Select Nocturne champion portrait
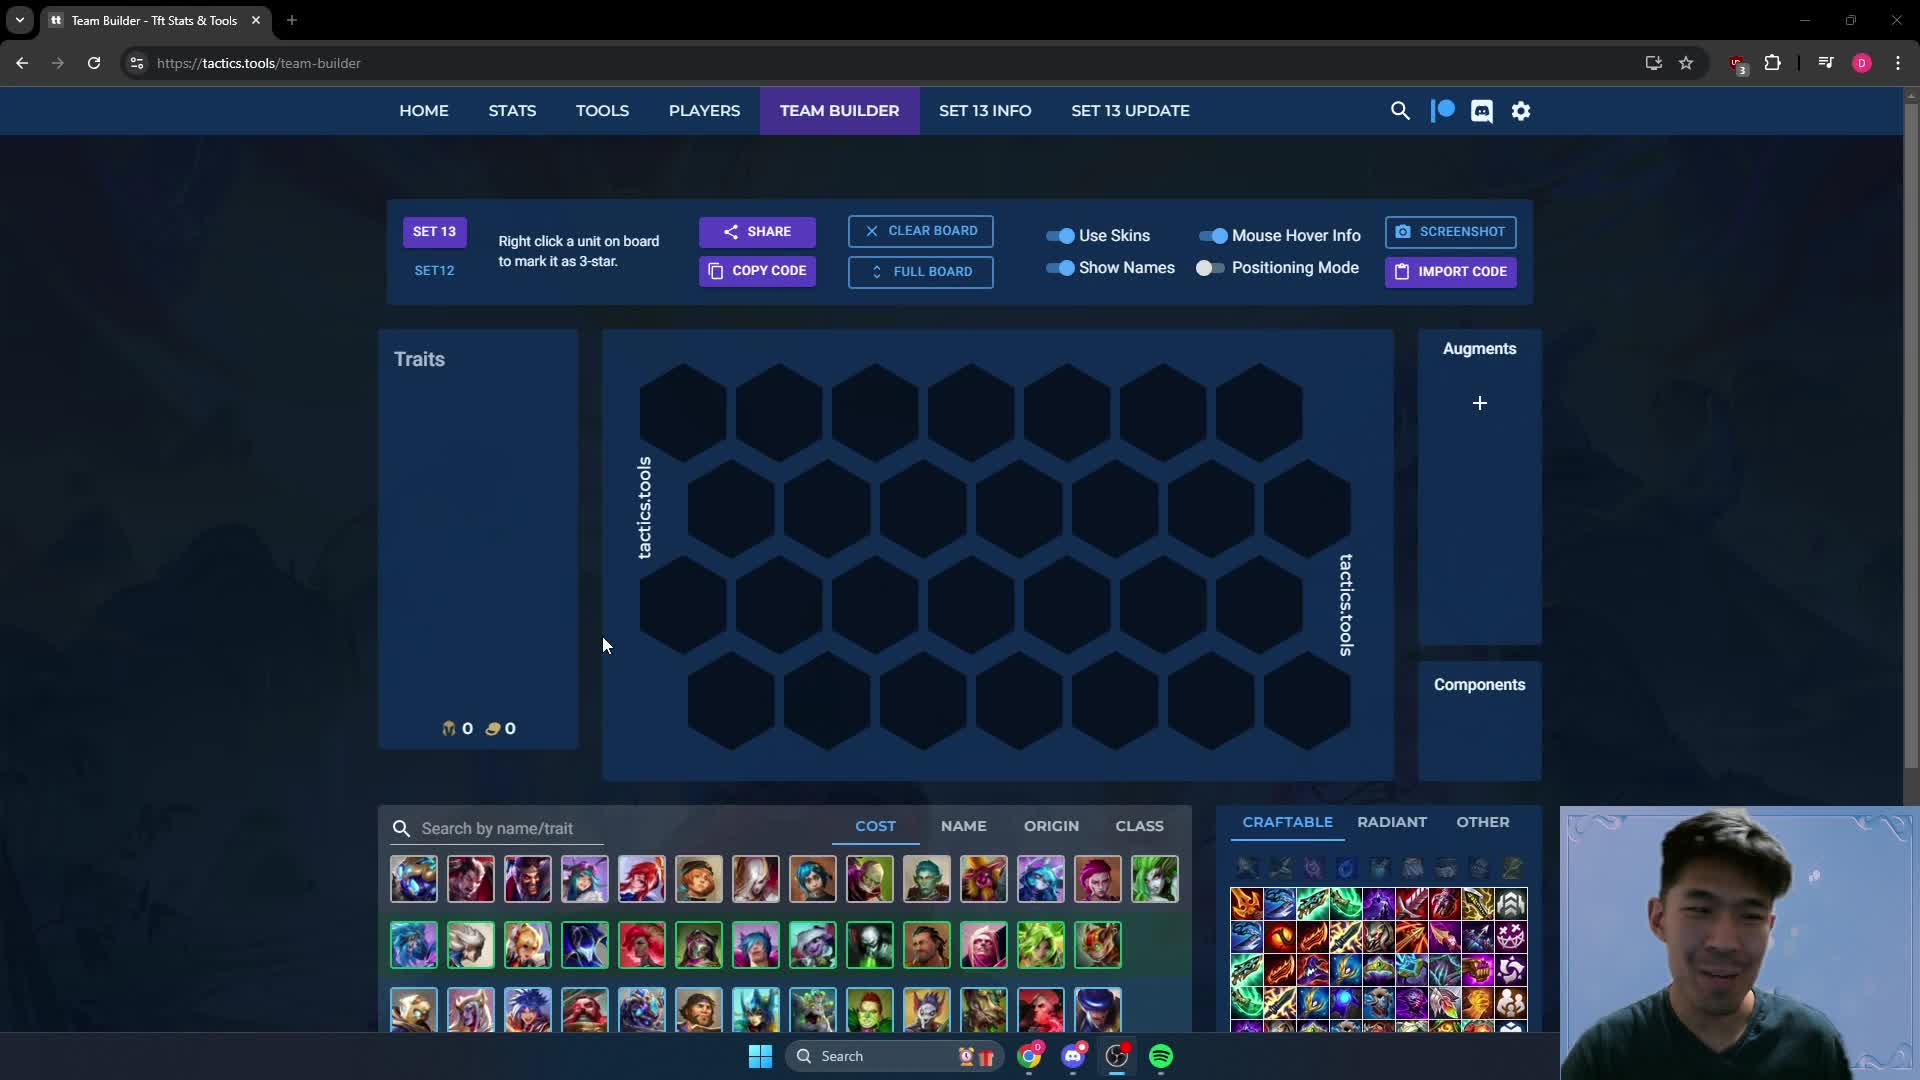The height and width of the screenshot is (1080, 1920). pyautogui.click(x=585, y=945)
